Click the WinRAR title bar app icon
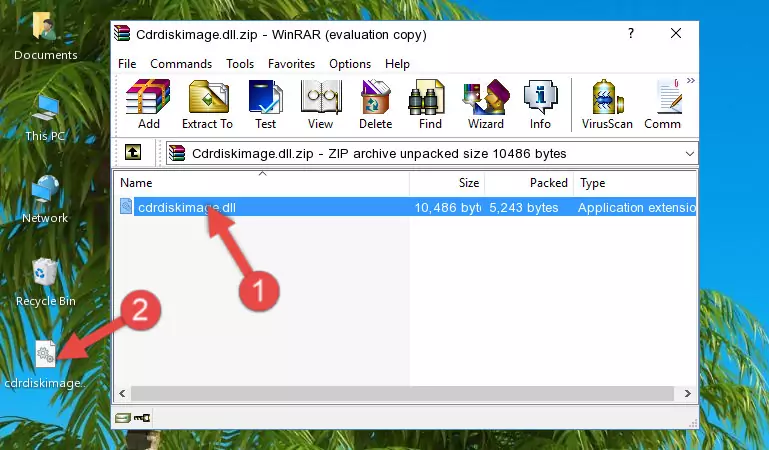Screen dimensions: 769x450 pyautogui.click(x=122, y=33)
